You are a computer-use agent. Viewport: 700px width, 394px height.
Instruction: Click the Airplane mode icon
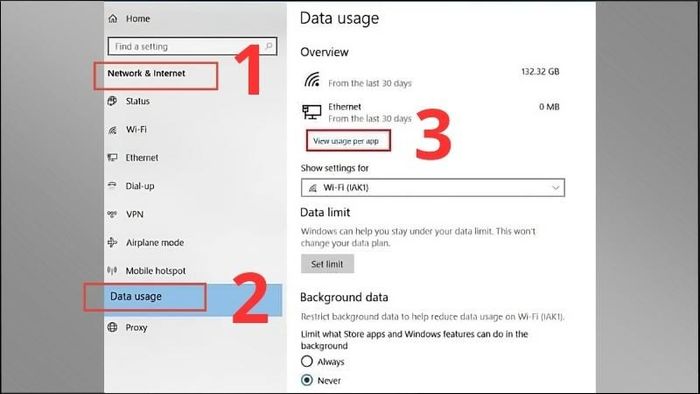(x=112, y=242)
